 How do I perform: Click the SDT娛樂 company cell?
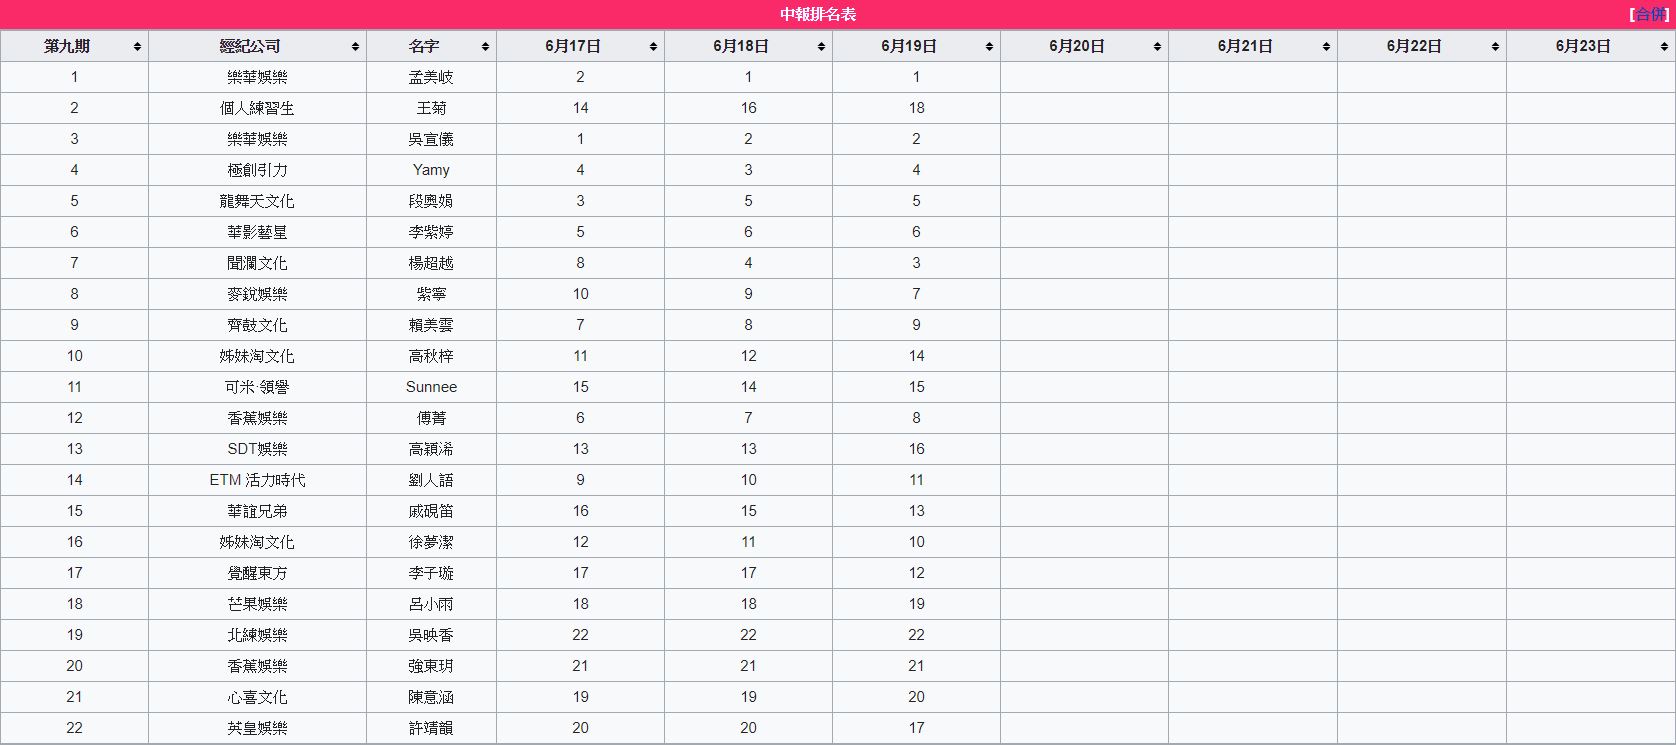tap(257, 449)
